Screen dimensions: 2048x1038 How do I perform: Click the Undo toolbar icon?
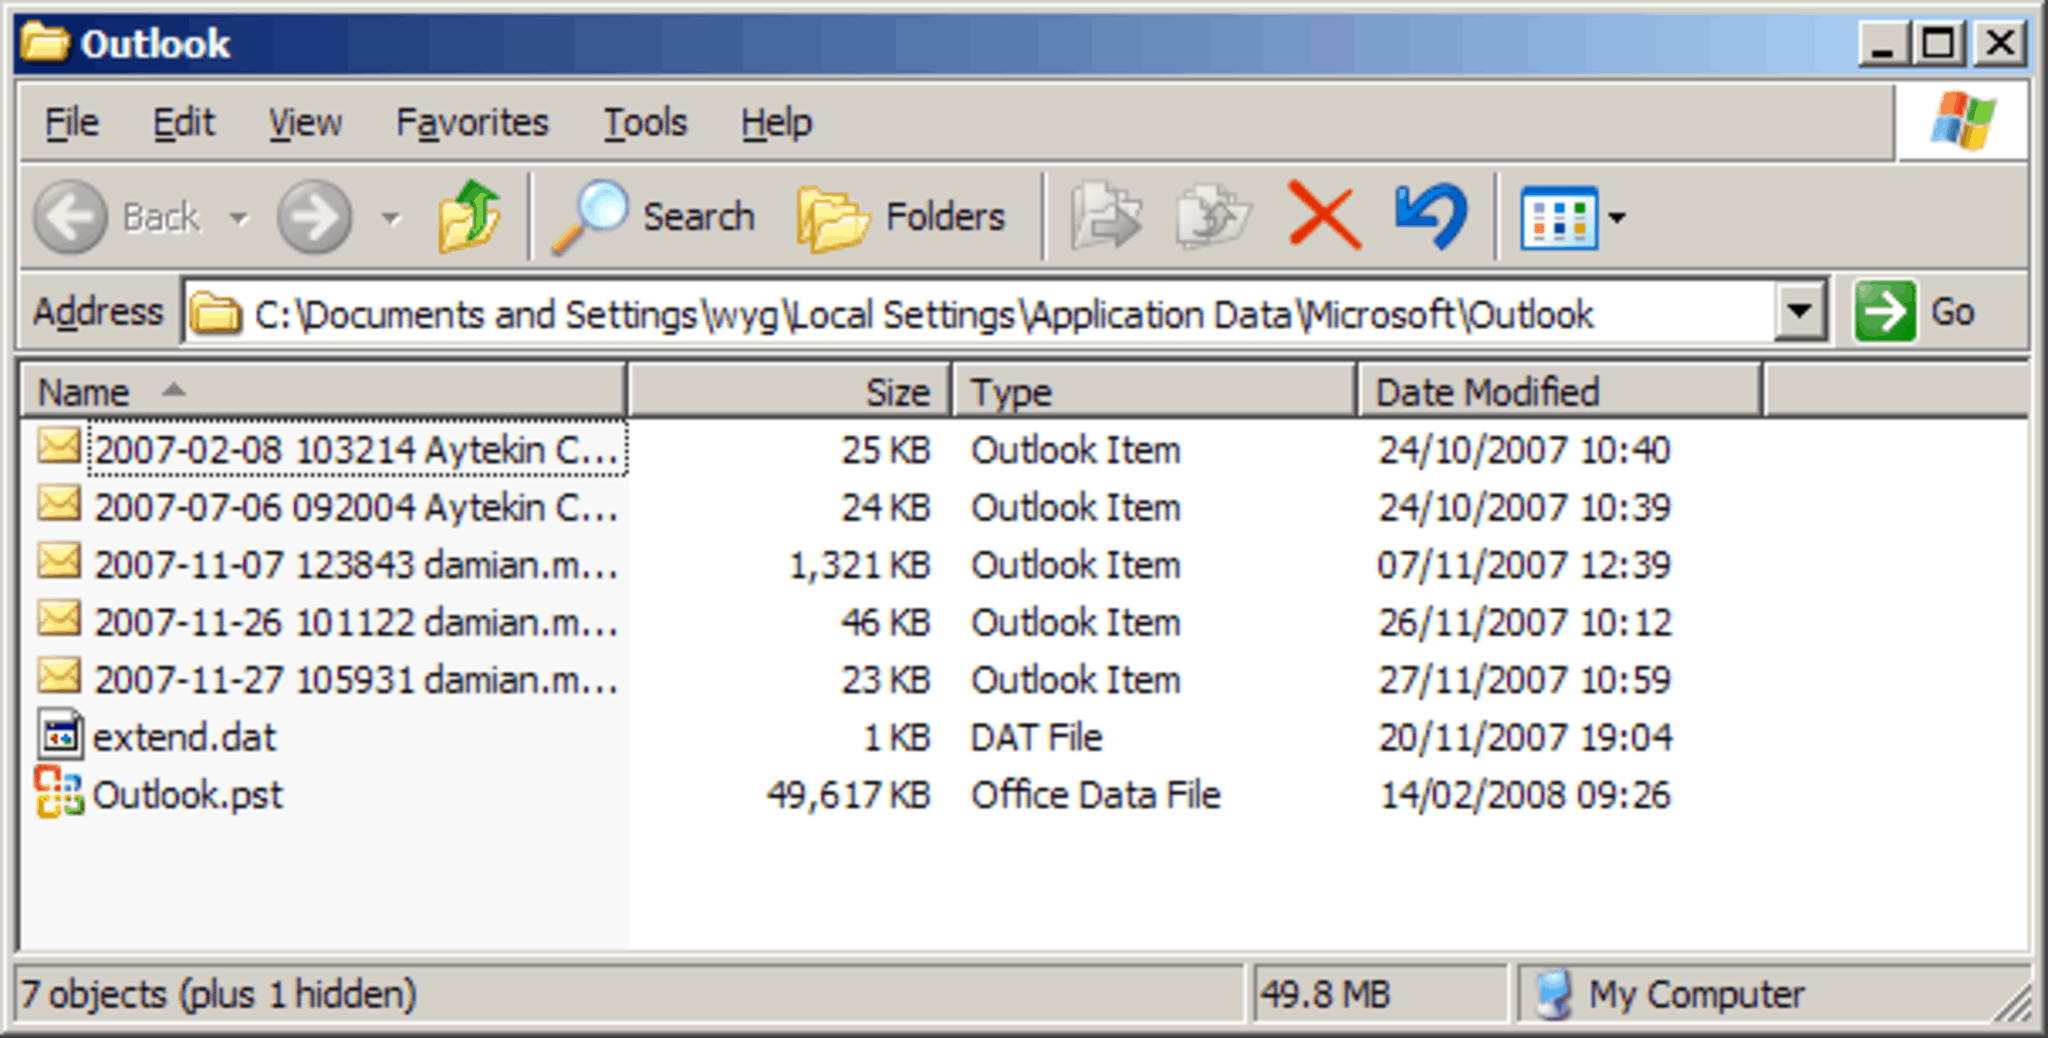(x=1430, y=214)
